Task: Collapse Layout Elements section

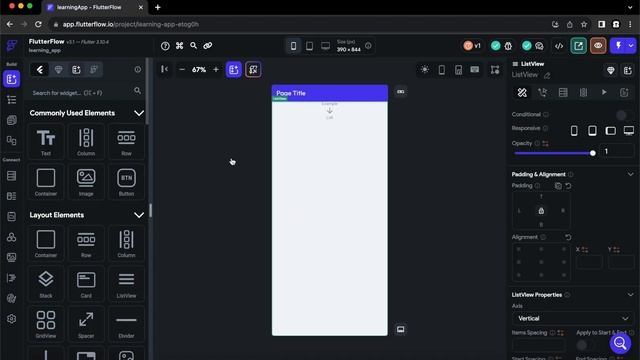Action: 139,215
